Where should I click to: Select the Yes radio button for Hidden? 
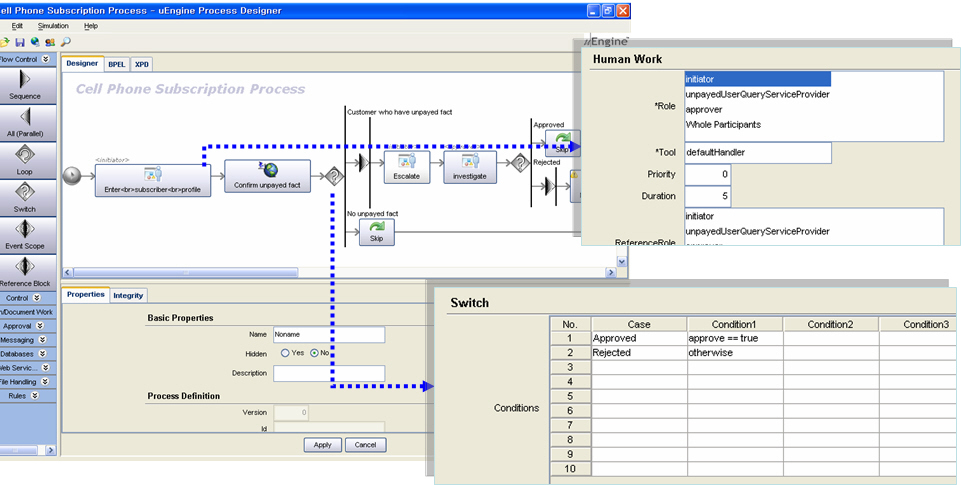coord(285,353)
